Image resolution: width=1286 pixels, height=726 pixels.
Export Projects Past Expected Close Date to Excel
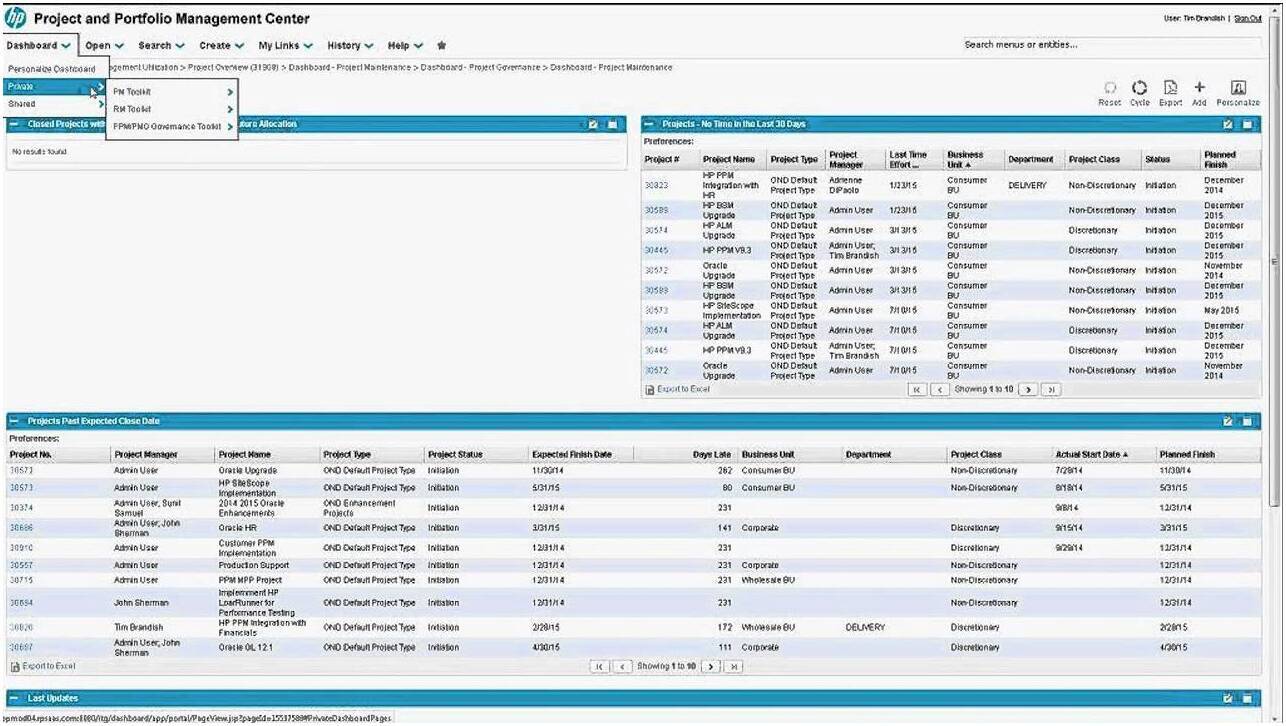tap(43, 666)
